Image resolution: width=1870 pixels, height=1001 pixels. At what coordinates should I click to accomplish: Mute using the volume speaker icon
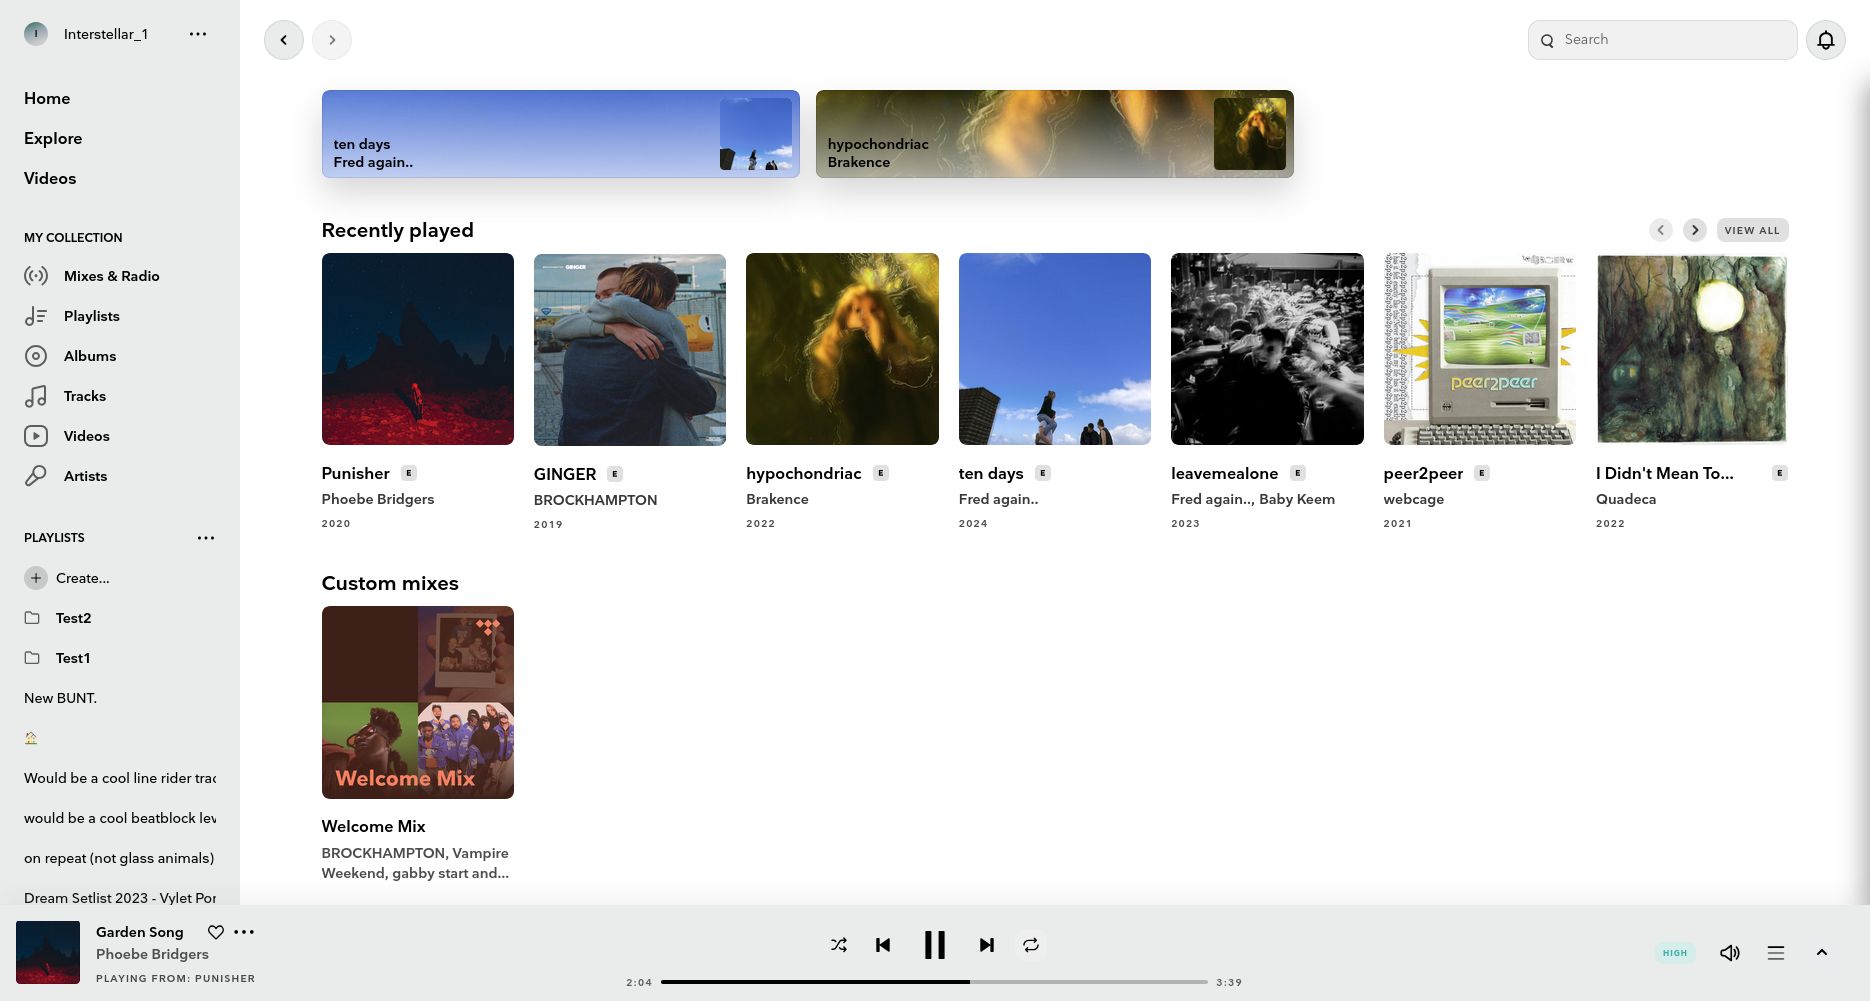(x=1730, y=953)
